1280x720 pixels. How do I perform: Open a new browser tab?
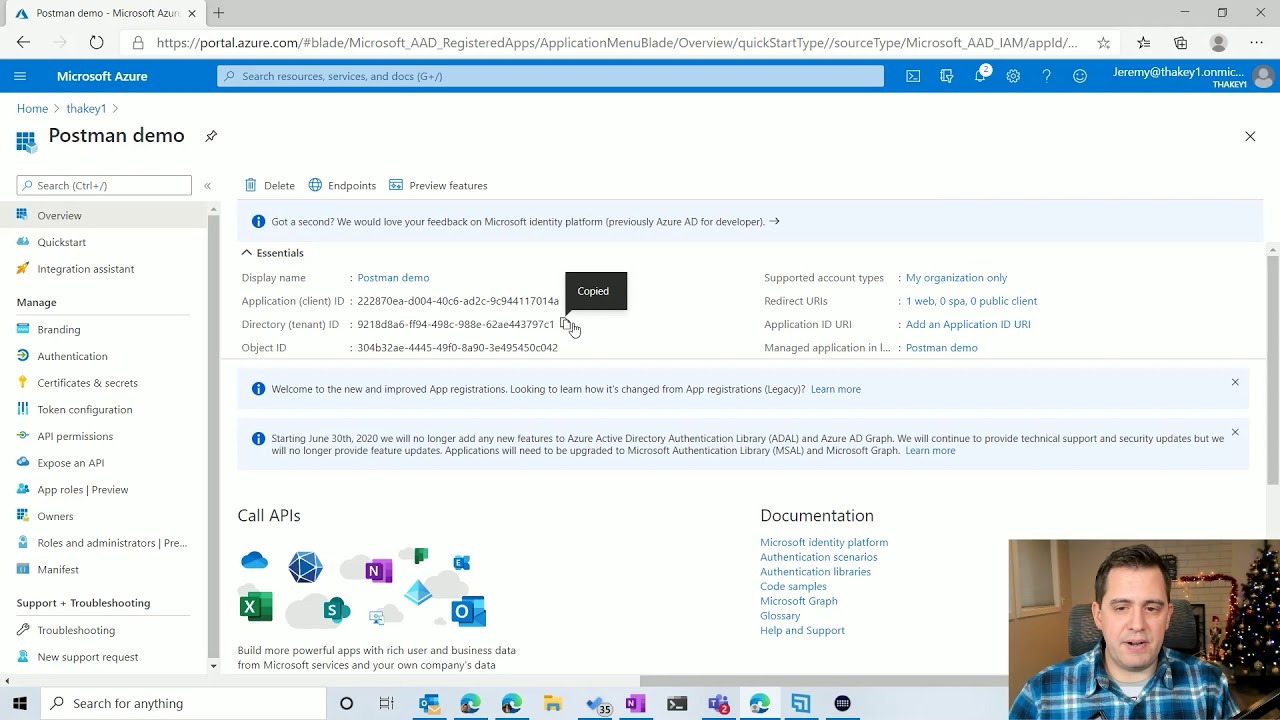pos(218,13)
